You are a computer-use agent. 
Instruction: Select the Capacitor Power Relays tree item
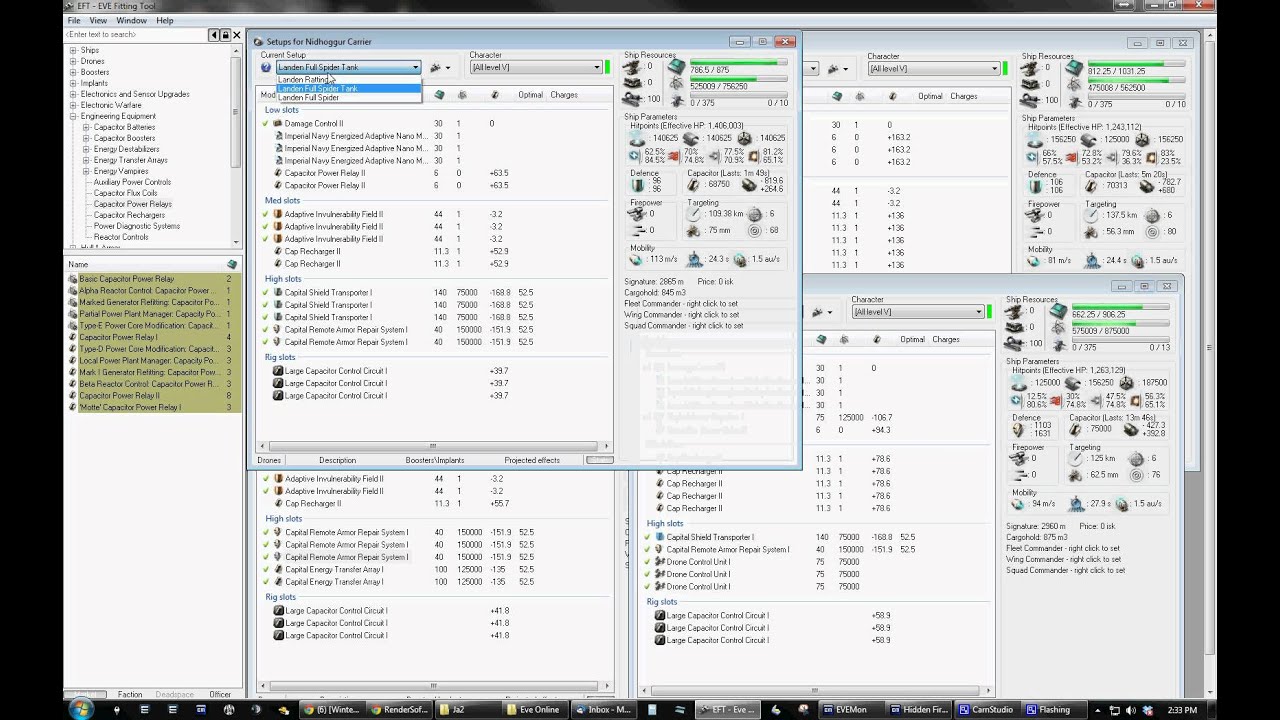[133, 204]
